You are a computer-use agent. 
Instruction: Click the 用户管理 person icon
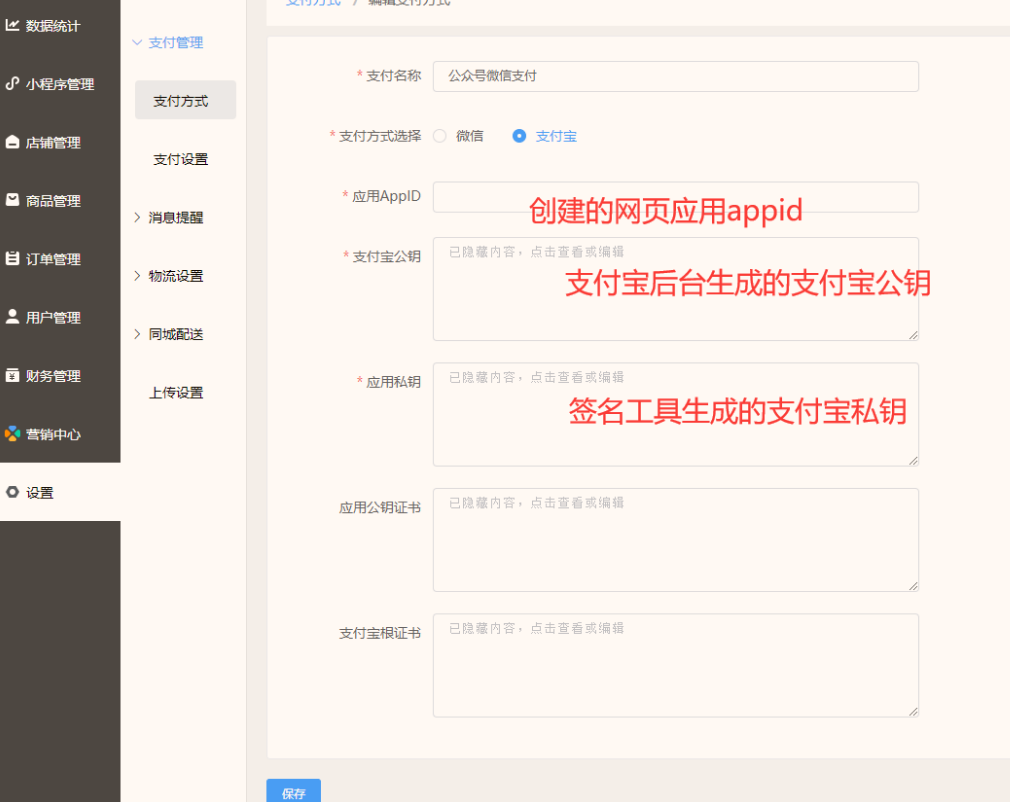[x=12, y=317]
